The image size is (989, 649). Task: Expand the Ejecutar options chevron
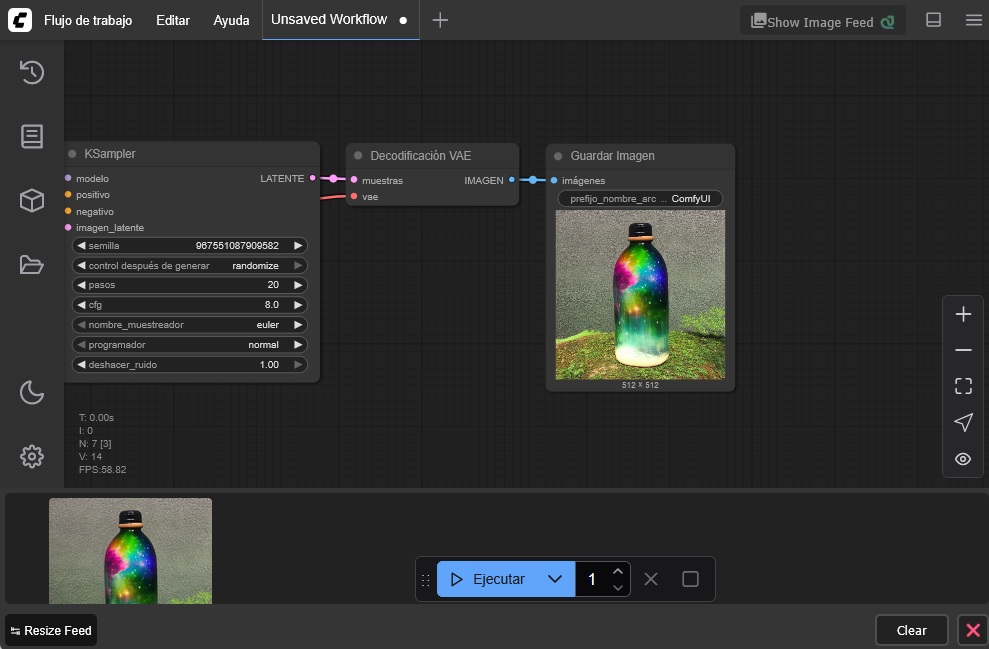tap(555, 579)
